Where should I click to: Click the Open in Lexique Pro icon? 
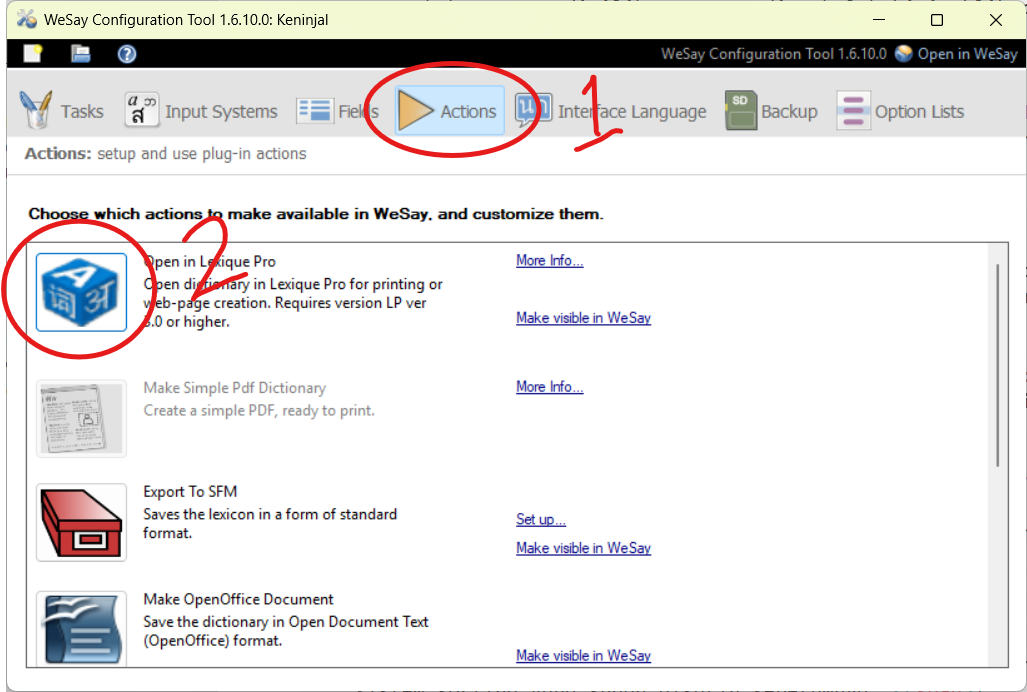[81, 292]
